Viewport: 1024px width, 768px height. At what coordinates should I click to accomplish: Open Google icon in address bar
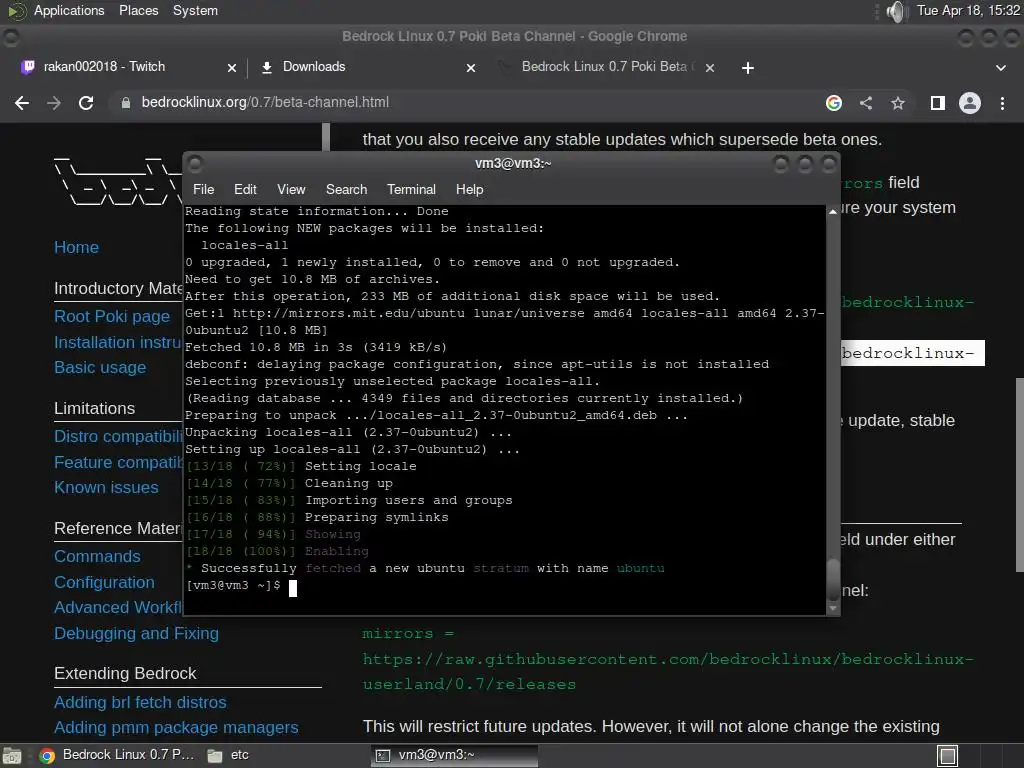834,103
